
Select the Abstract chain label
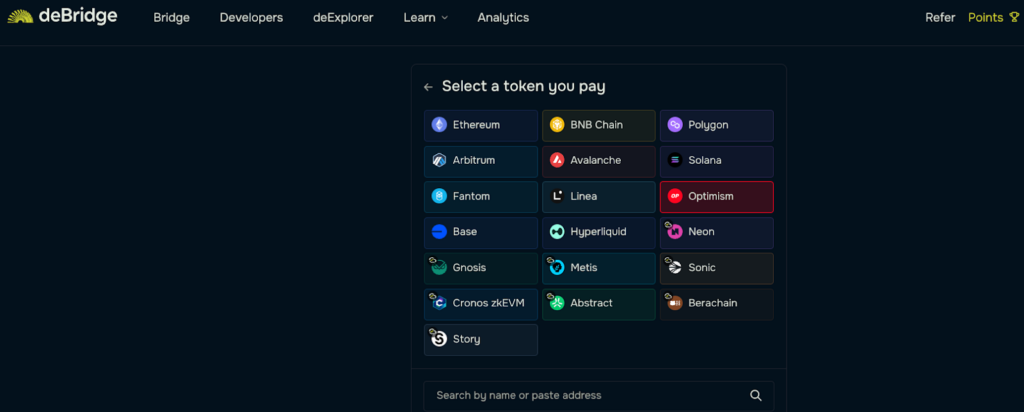(592, 304)
